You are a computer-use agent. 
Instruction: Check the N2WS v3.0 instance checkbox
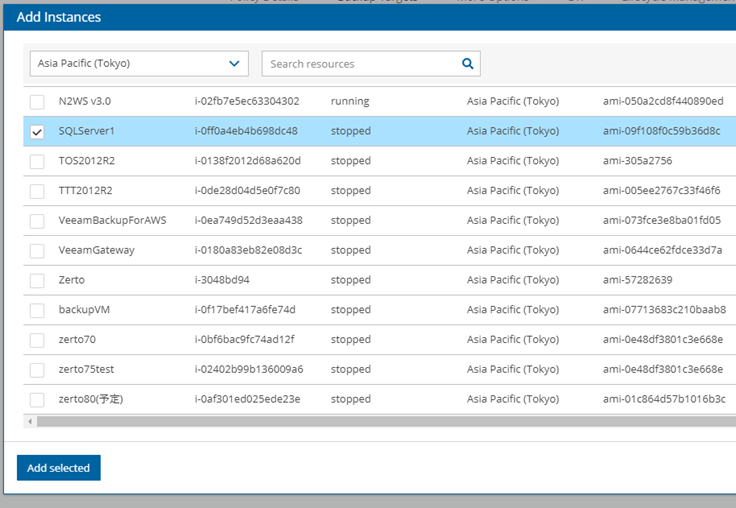click(37, 101)
